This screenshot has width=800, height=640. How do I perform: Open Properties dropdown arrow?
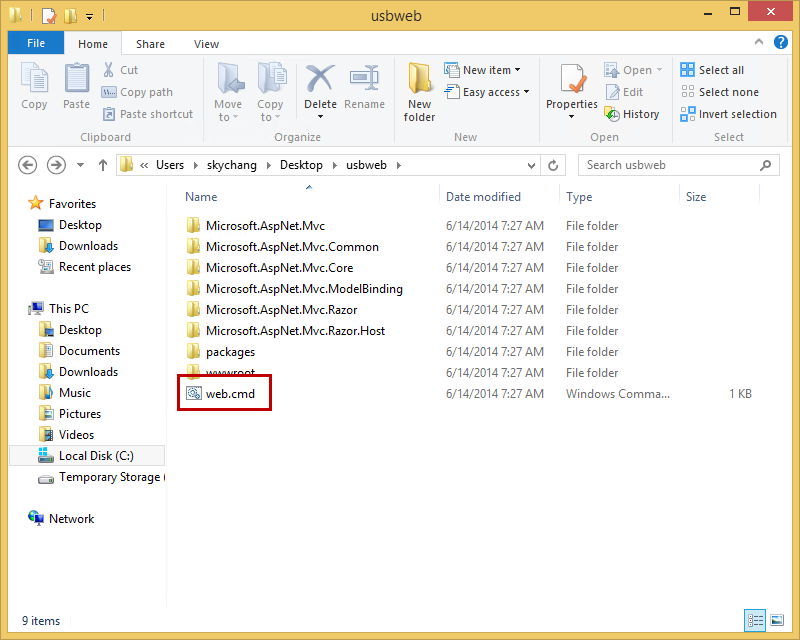click(571, 117)
